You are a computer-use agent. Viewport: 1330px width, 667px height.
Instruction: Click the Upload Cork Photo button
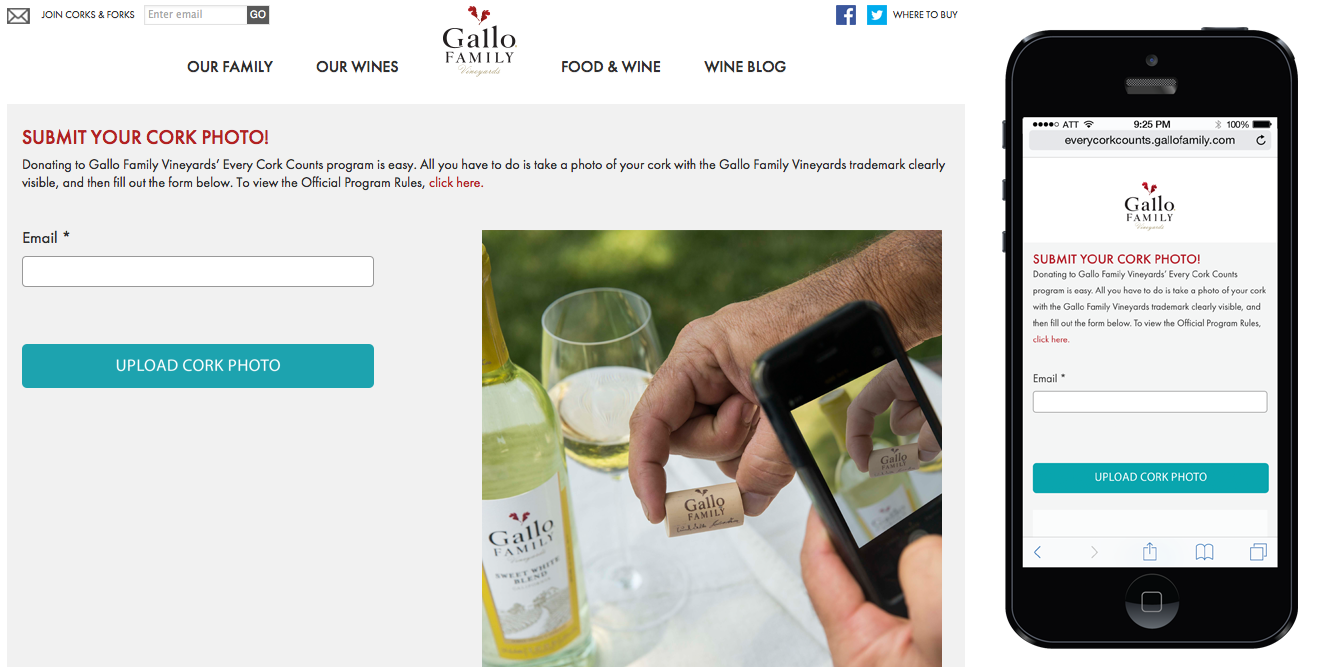click(x=198, y=366)
